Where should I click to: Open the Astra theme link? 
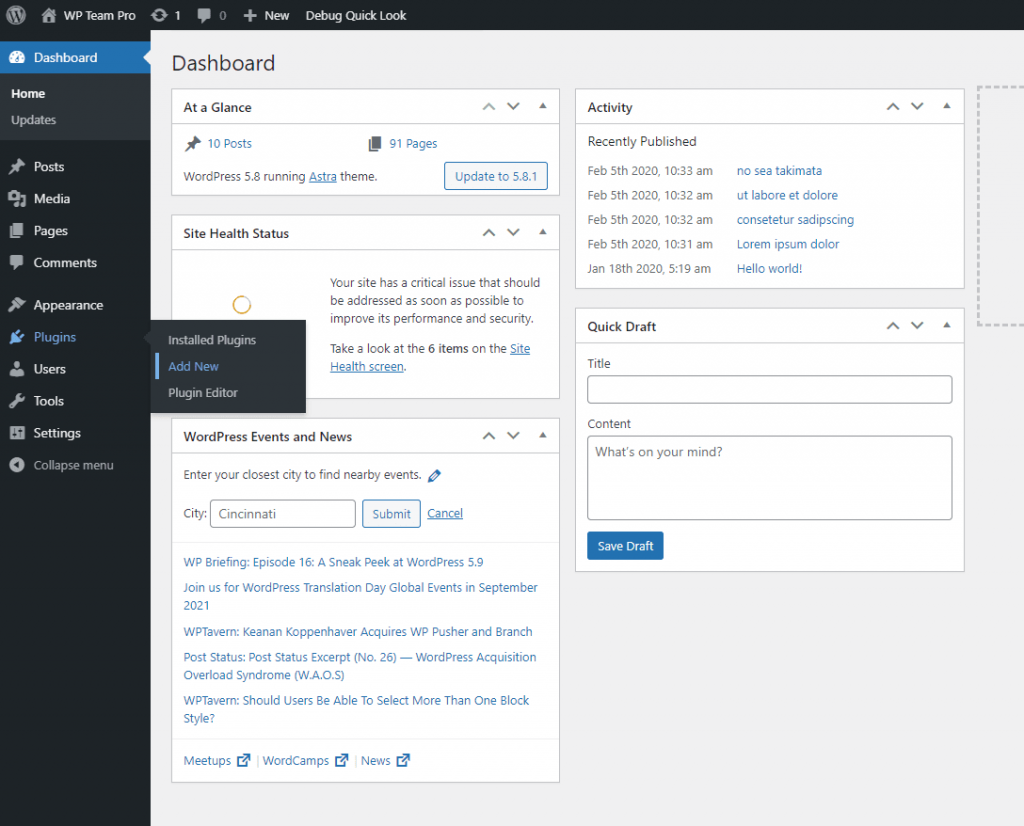tap(323, 176)
